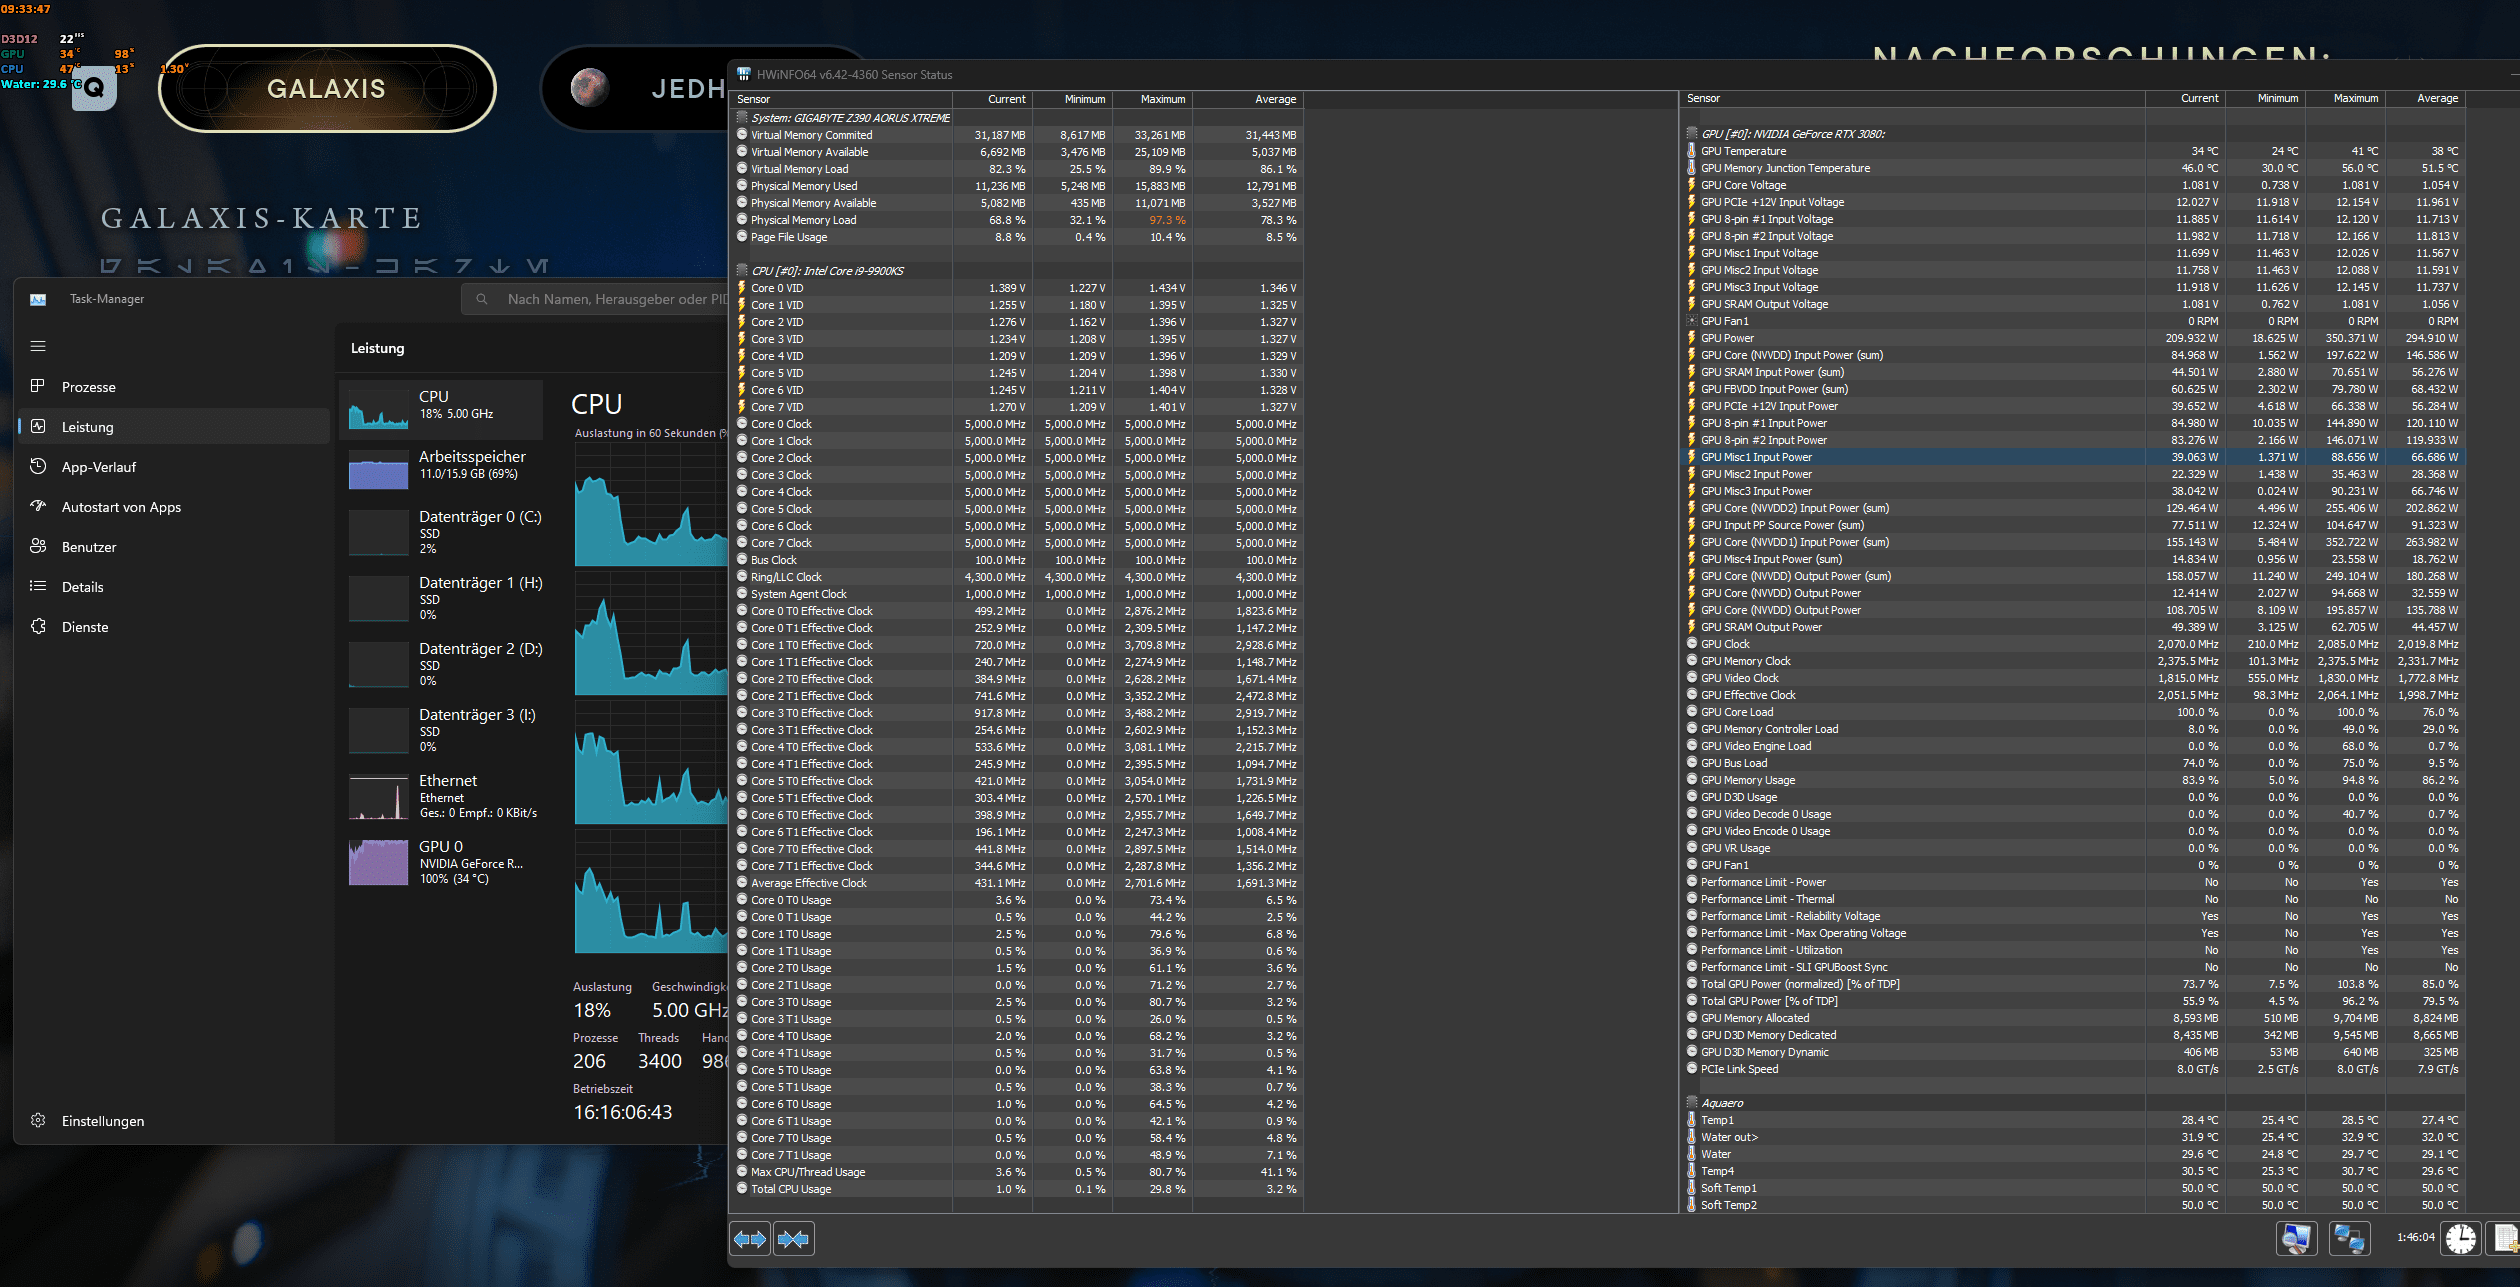This screenshot has height=1287, width=2520.
Task: Select Performance Limit - Thermal row
Action: coord(2073,899)
